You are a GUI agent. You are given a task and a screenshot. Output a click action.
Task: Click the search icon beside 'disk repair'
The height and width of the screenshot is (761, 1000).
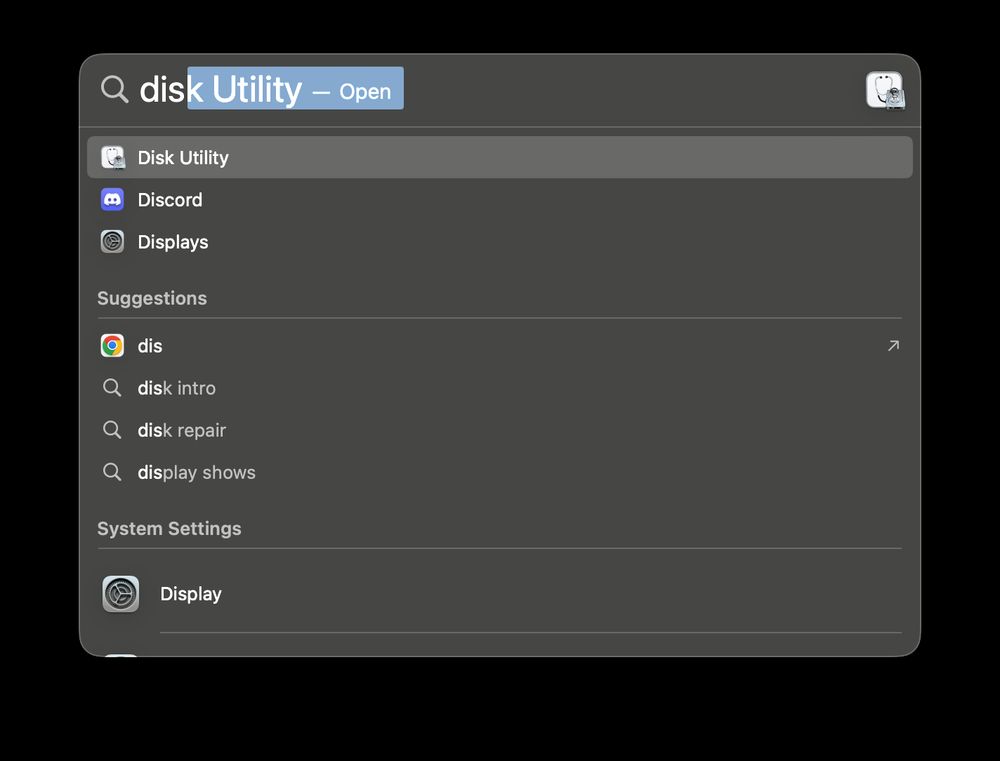pyautogui.click(x=112, y=430)
